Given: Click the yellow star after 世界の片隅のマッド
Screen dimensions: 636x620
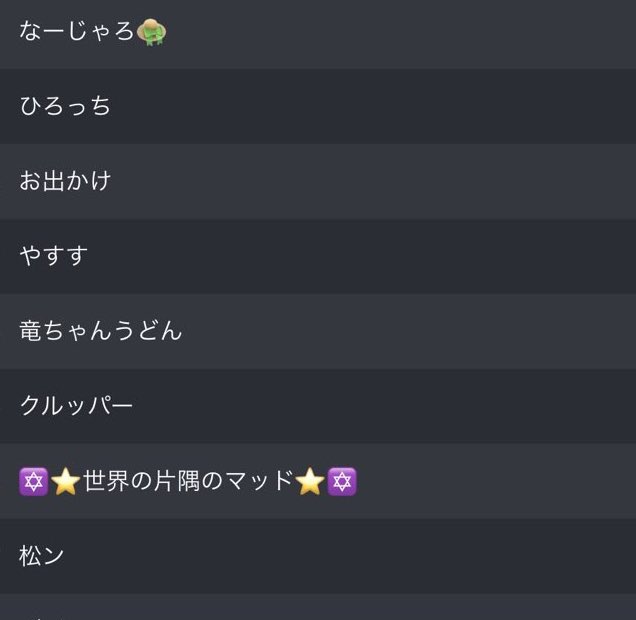Looking at the screenshot, I should tap(310, 482).
